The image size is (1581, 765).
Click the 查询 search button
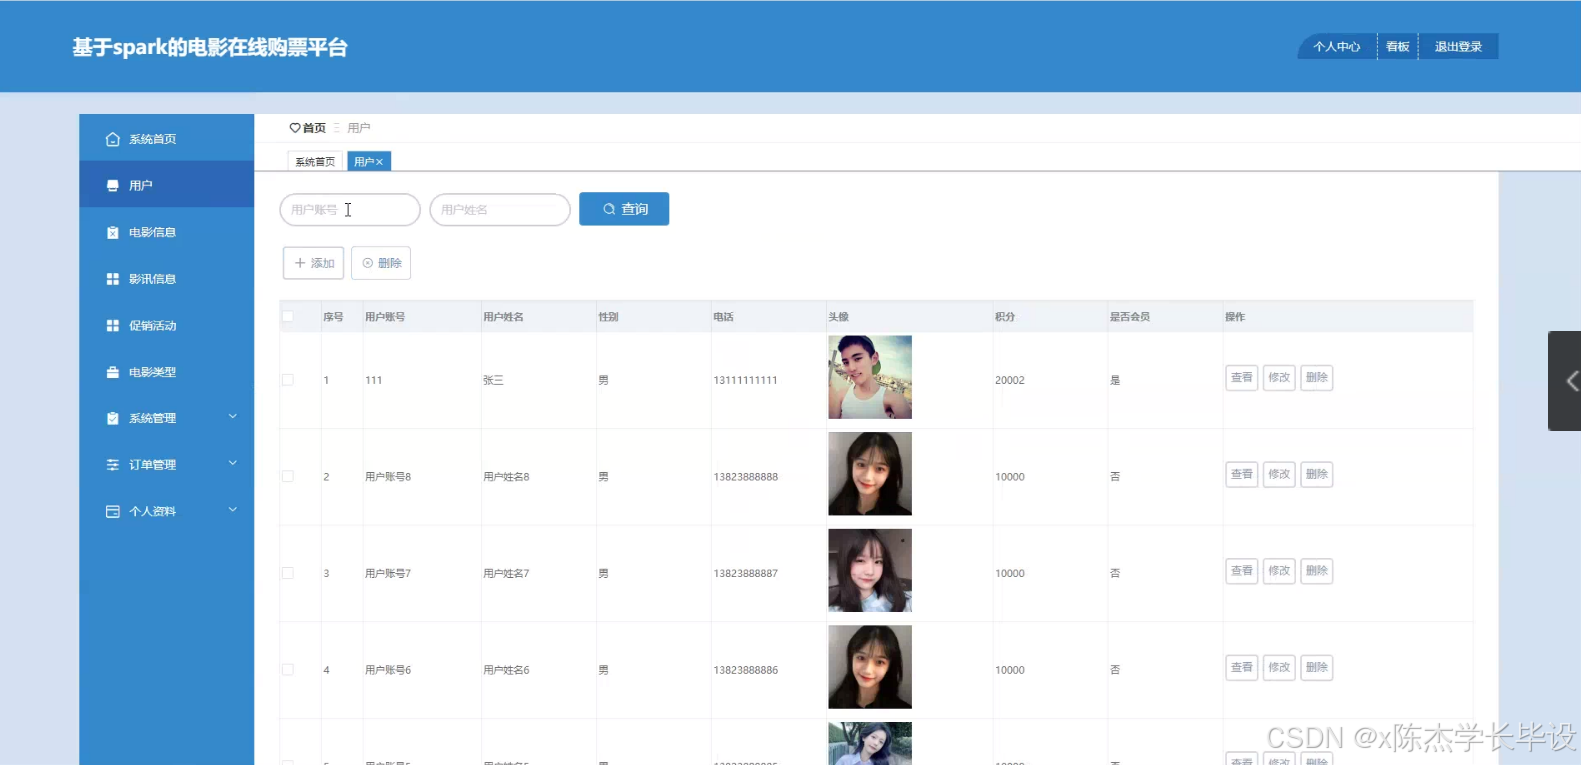[624, 209]
